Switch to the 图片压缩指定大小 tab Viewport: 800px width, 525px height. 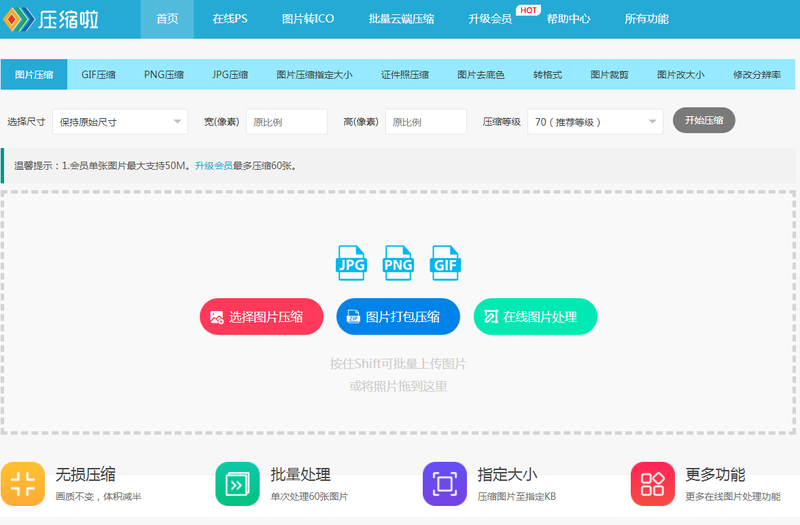(x=314, y=74)
